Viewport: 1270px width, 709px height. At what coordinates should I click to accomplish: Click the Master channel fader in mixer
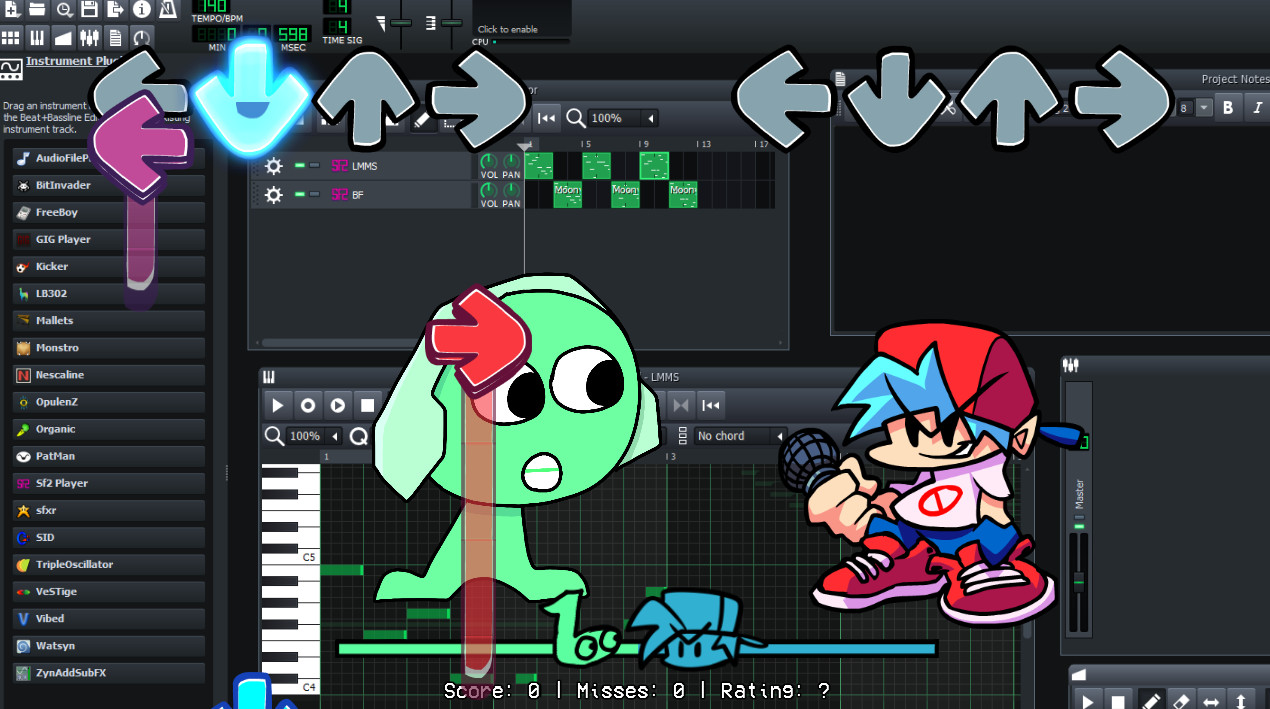click(x=1079, y=580)
